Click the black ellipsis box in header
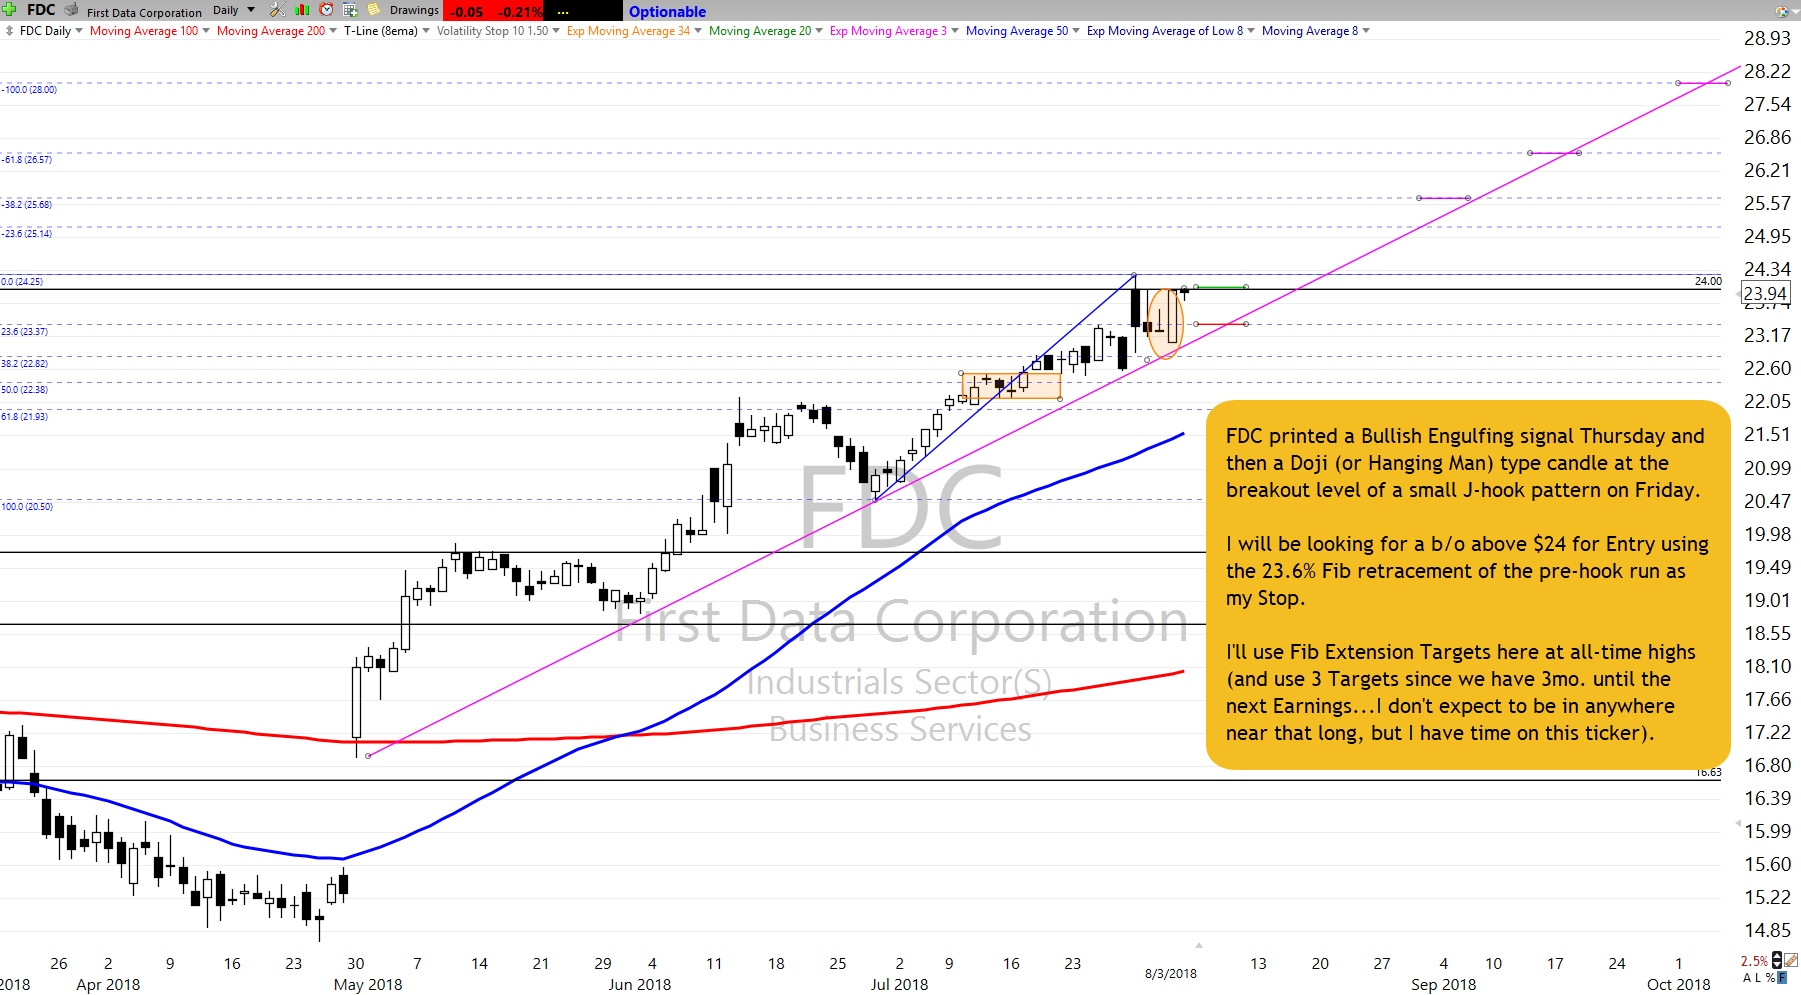1801x995 pixels. coord(583,11)
